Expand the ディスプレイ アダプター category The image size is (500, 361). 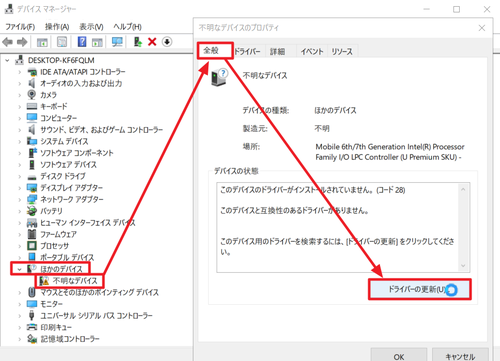tap(19, 188)
